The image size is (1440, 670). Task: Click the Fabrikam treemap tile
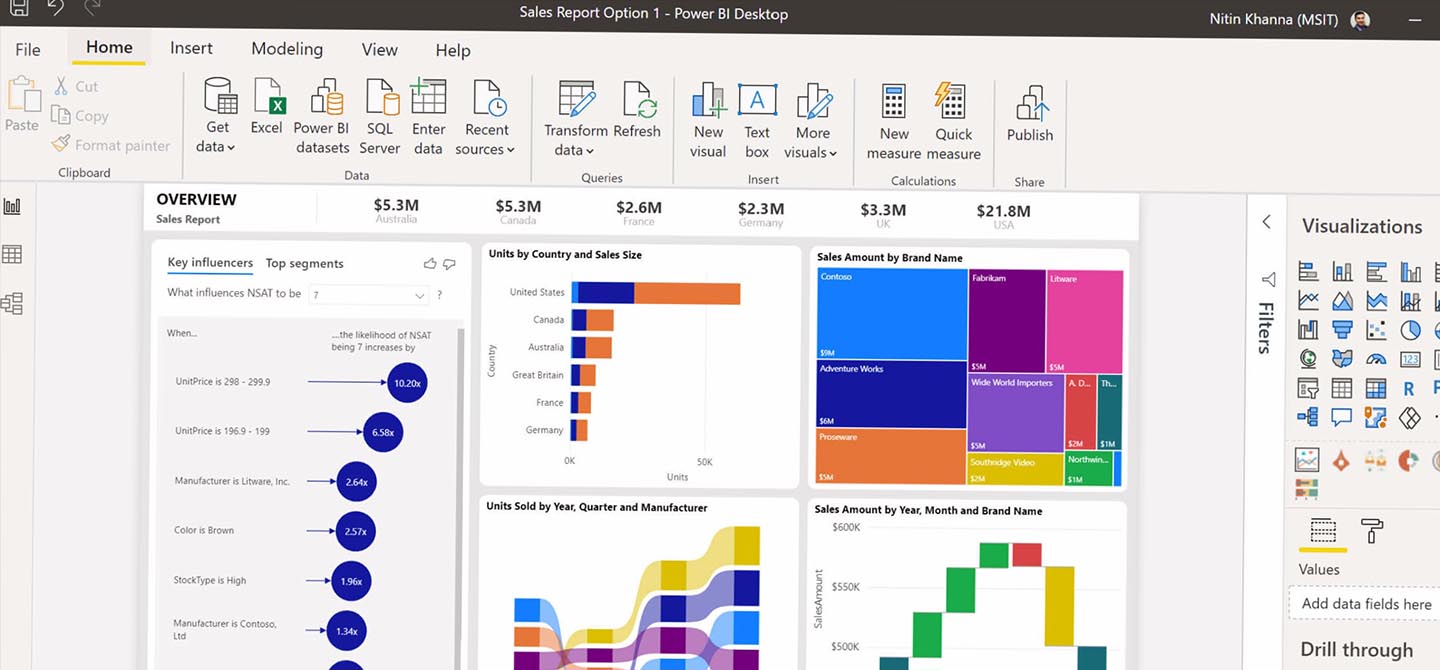(1007, 321)
